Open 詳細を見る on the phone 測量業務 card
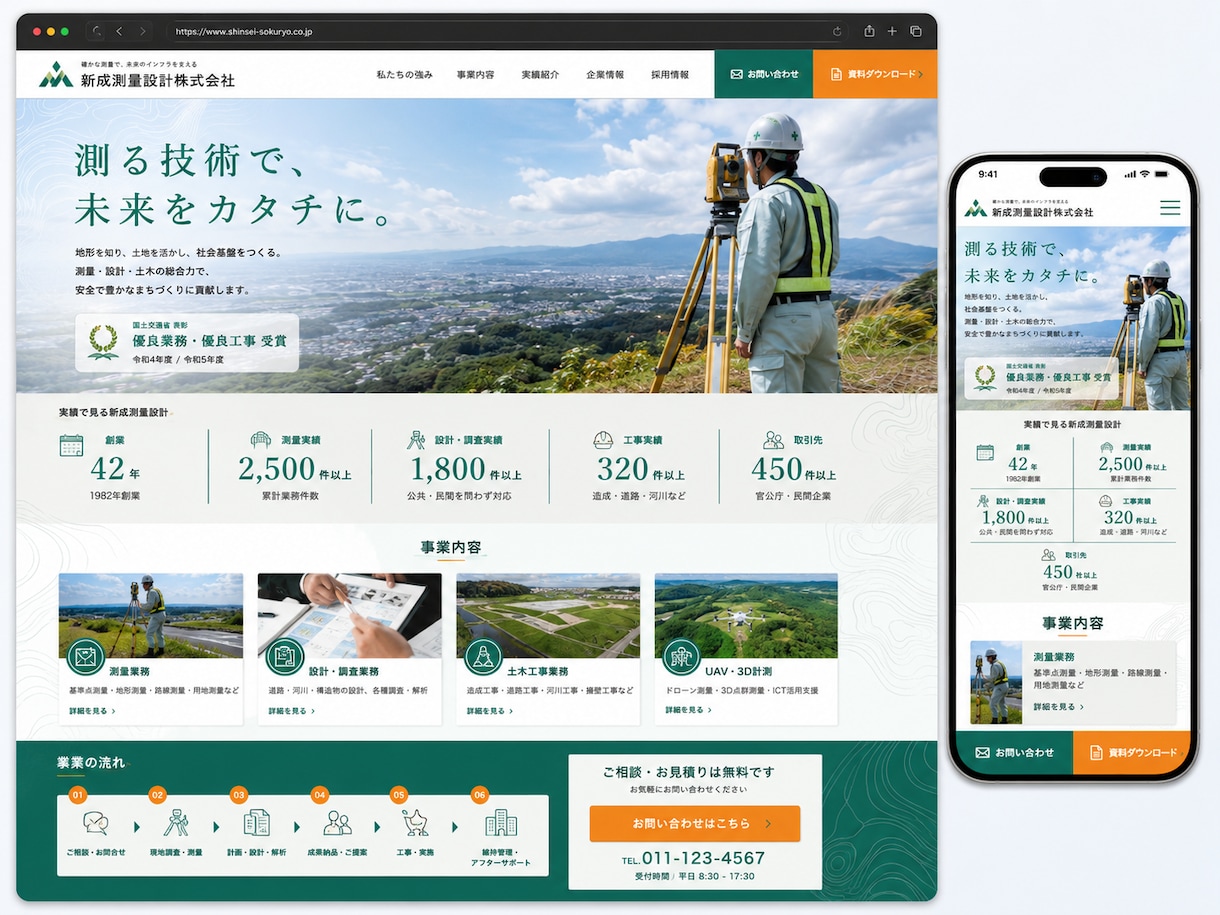This screenshot has height=915, width=1220. coord(1058,706)
